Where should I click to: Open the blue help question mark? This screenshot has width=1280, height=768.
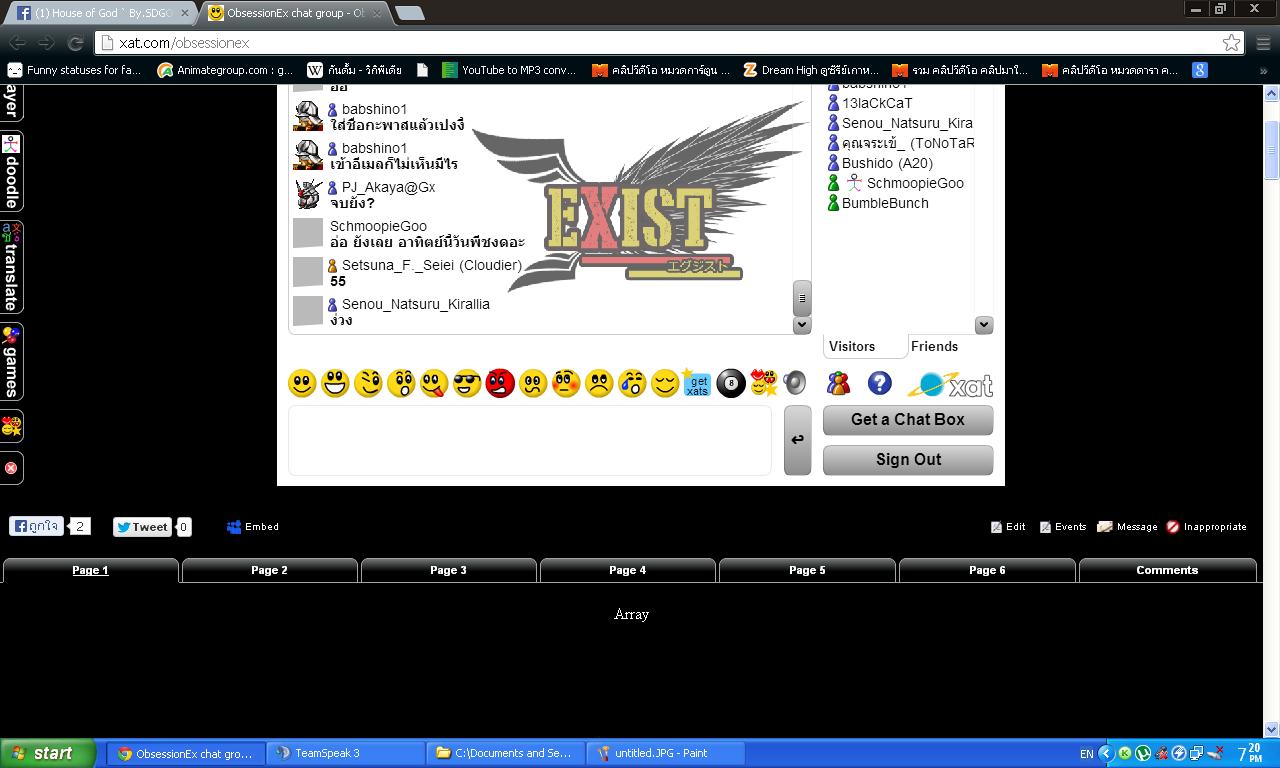coord(879,383)
